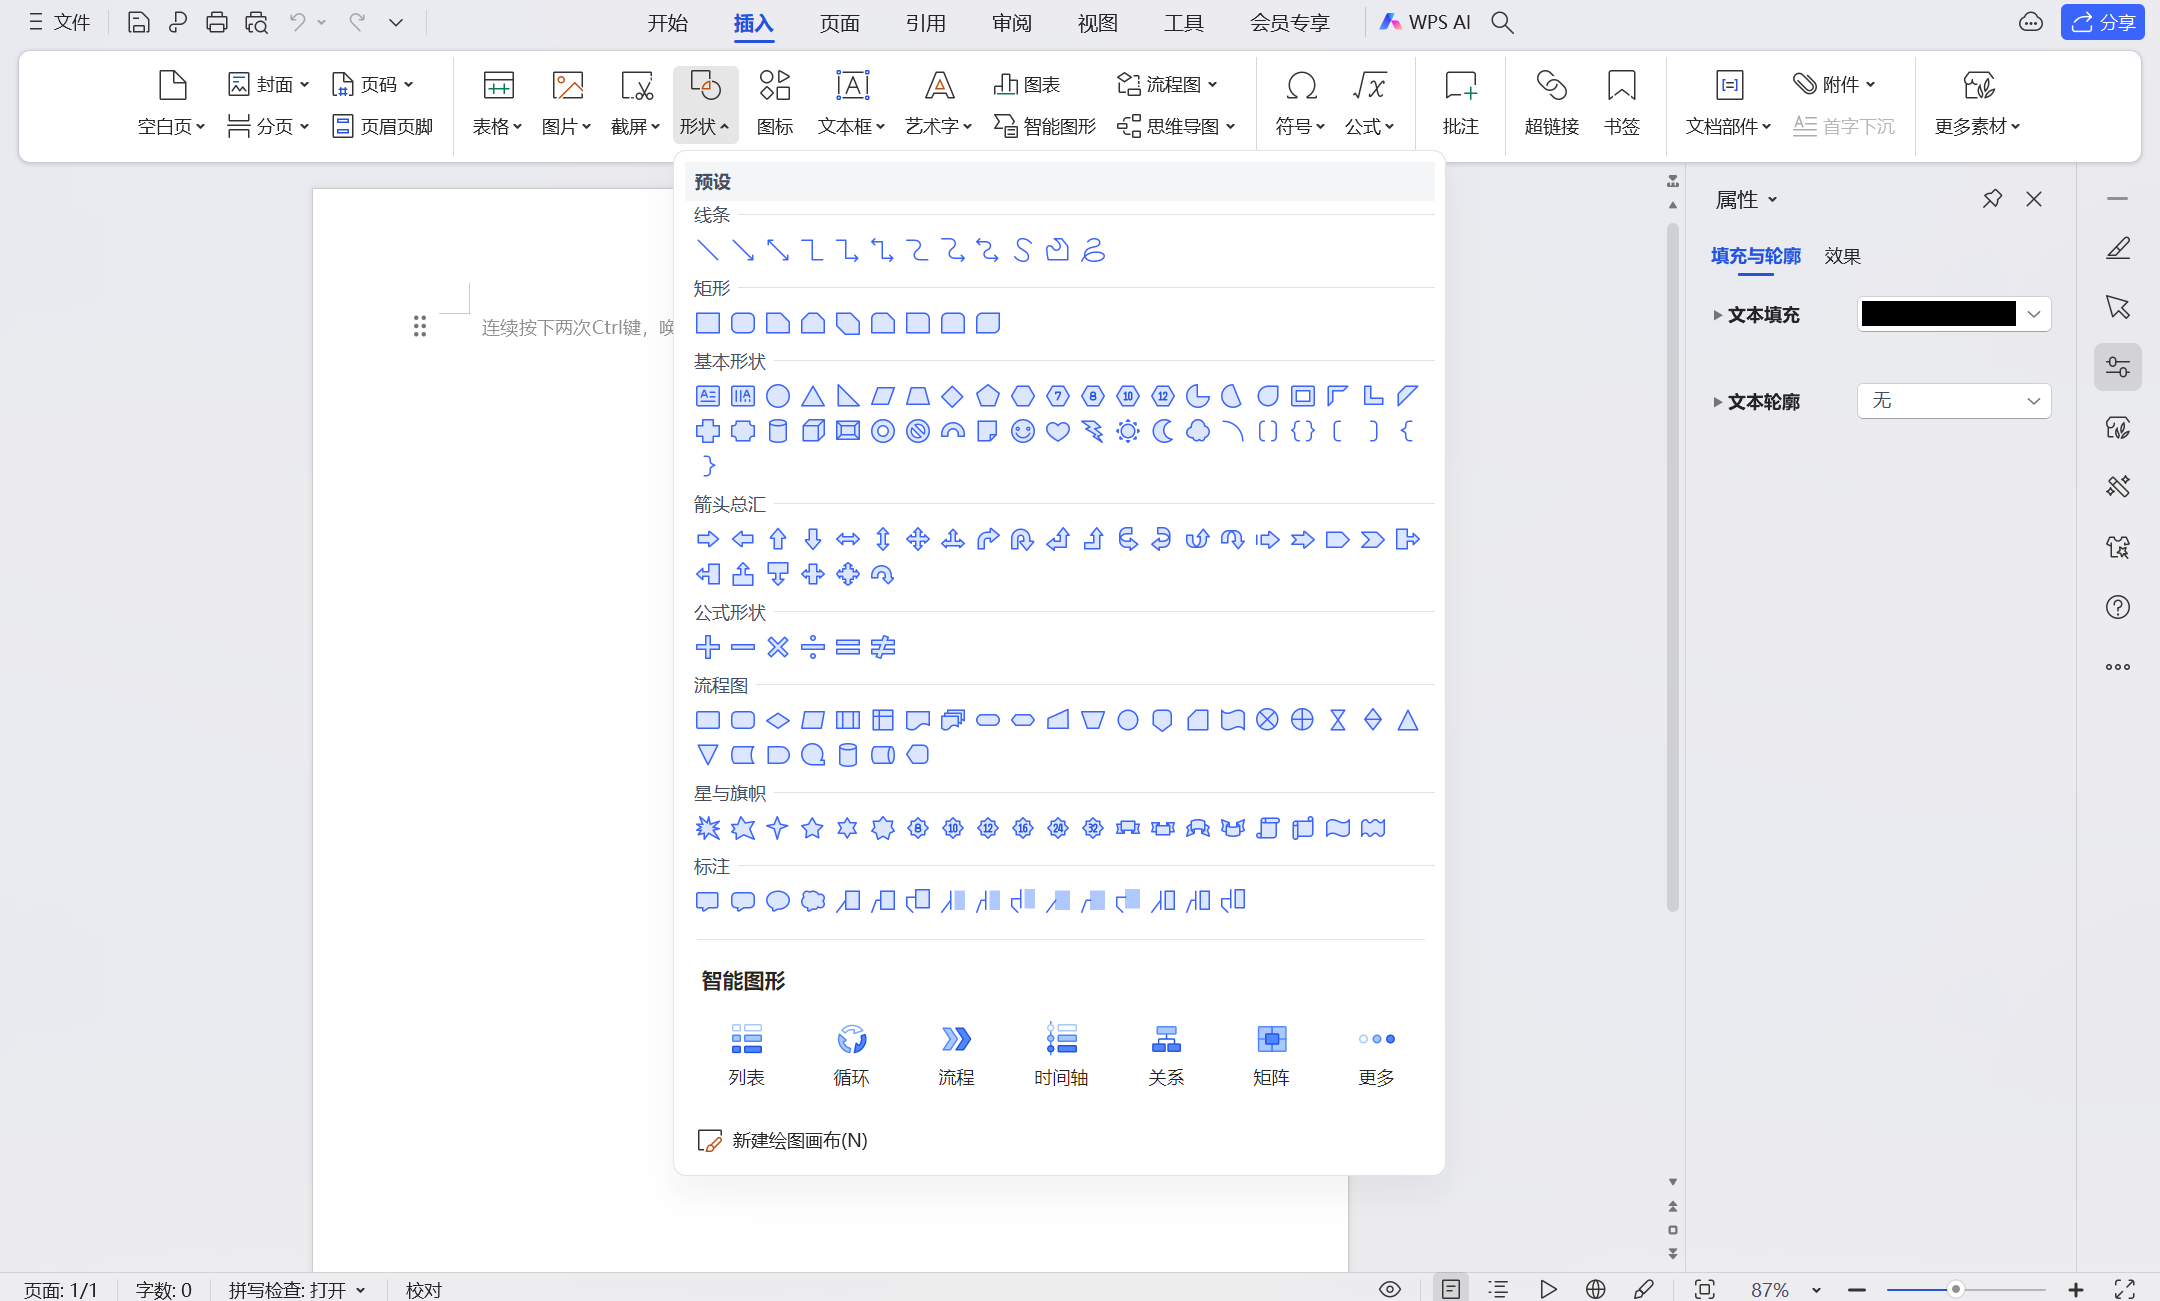Insert the cloud callout shape
Viewport: 2160px width, 1301px height.
(813, 901)
